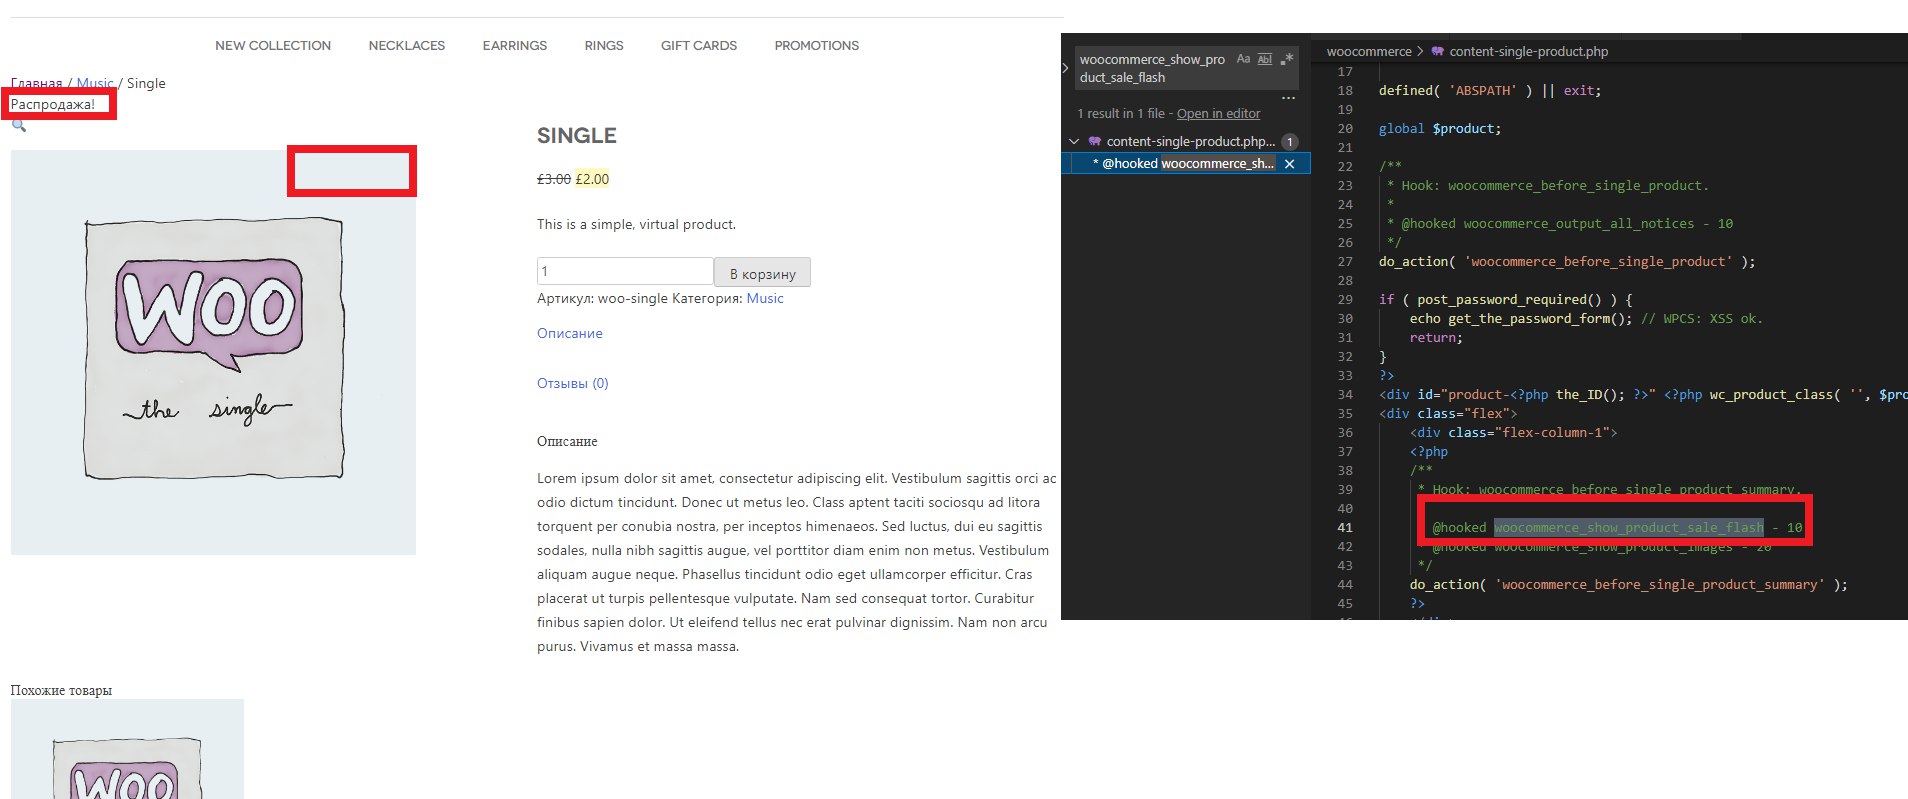
Task: Click 'woocommerce' folder in editor breadcrumb
Action: pos(1369,51)
